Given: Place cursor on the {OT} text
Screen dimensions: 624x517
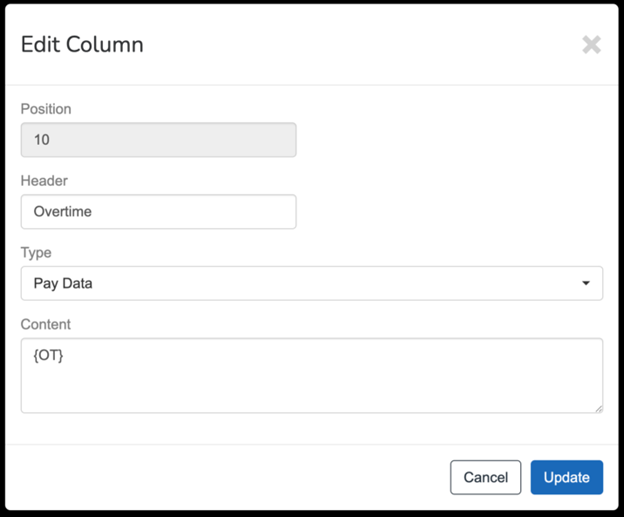Looking at the screenshot, I should coord(48,355).
